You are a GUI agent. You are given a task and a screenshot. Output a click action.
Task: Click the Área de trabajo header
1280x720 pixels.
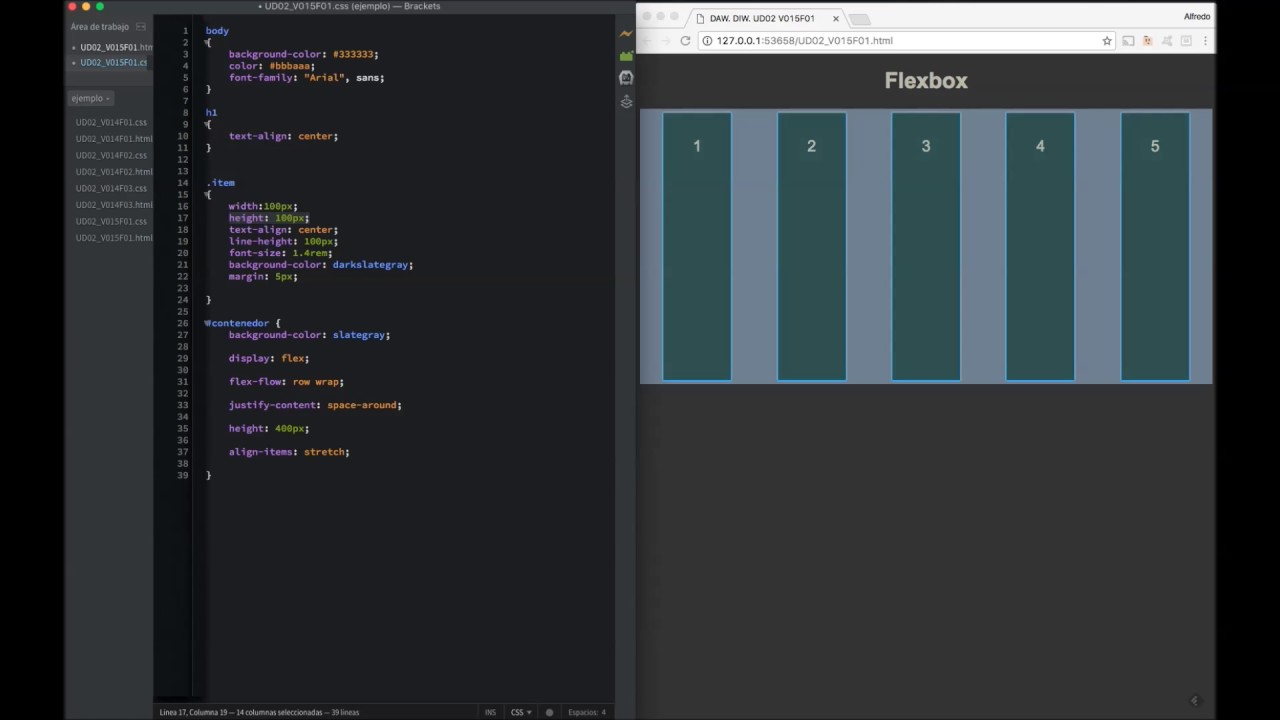pos(99,27)
